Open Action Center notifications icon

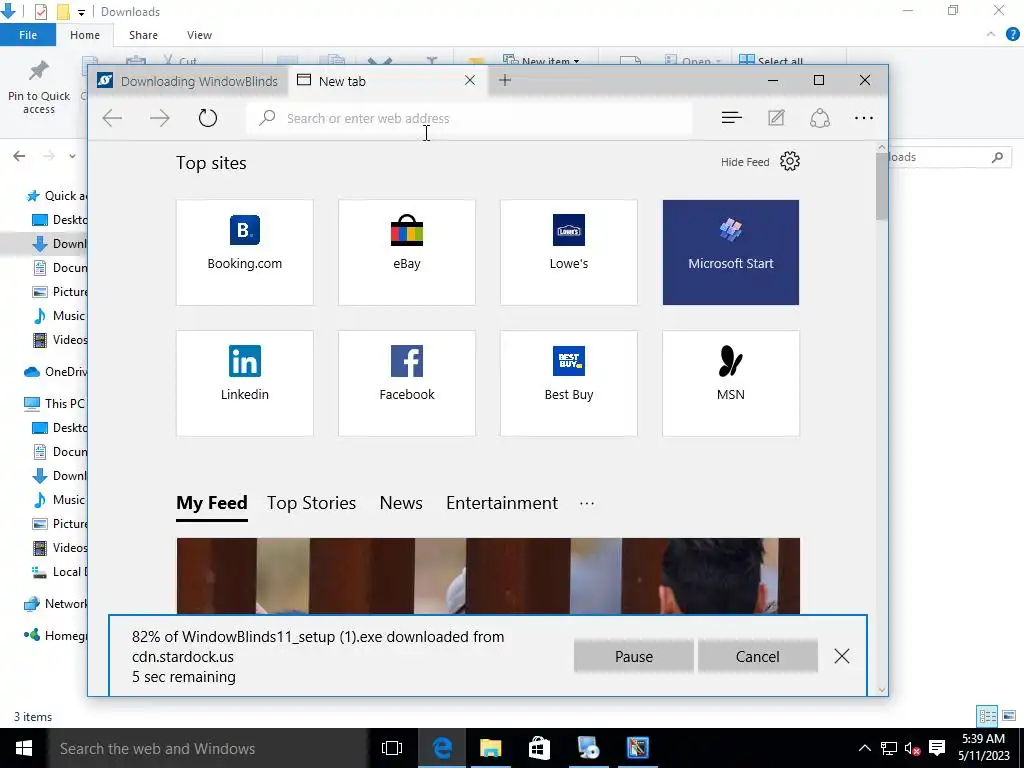click(937, 748)
